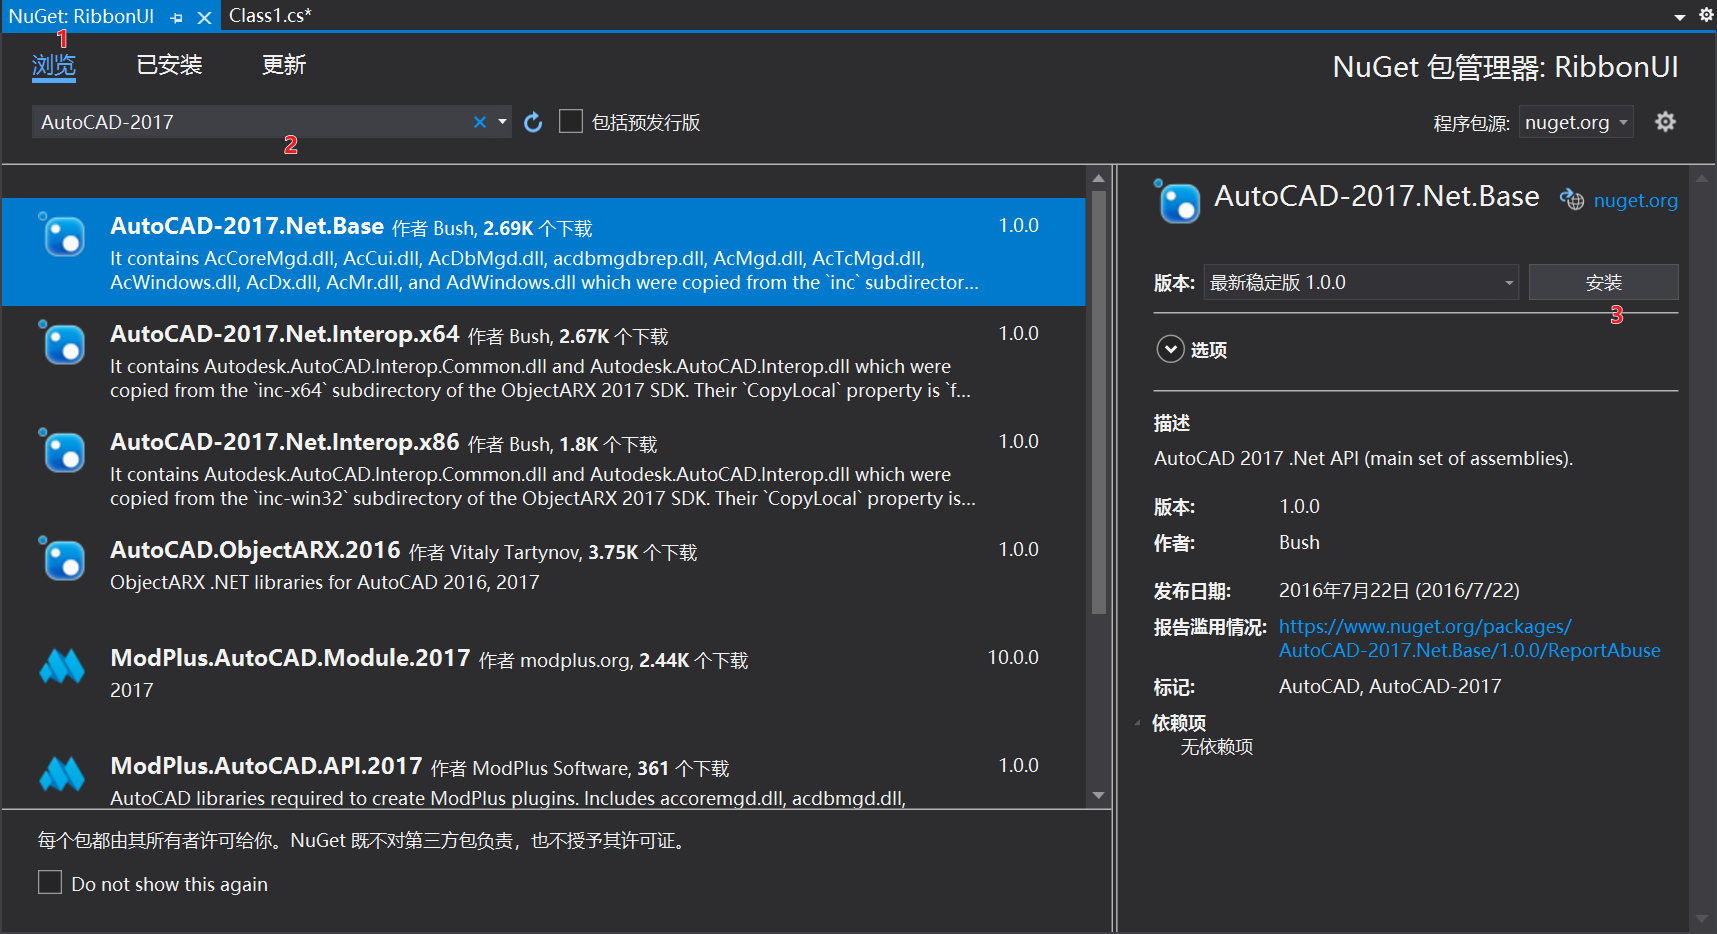Pin the NuGet: RibbonUI tab
This screenshot has height=934, width=1717.
coord(177,17)
